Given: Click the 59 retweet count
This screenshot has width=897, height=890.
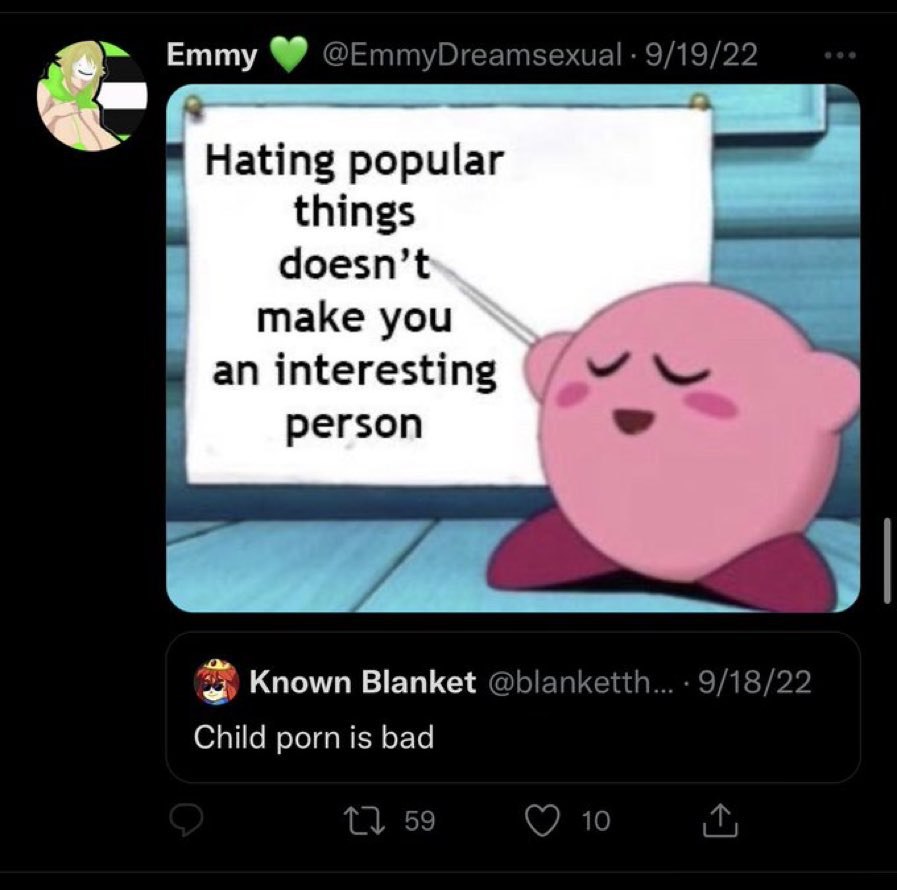Looking at the screenshot, I should pos(420,821).
